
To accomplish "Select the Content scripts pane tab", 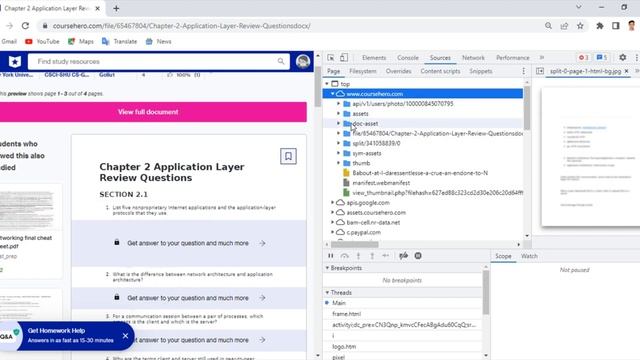I will [440, 71].
